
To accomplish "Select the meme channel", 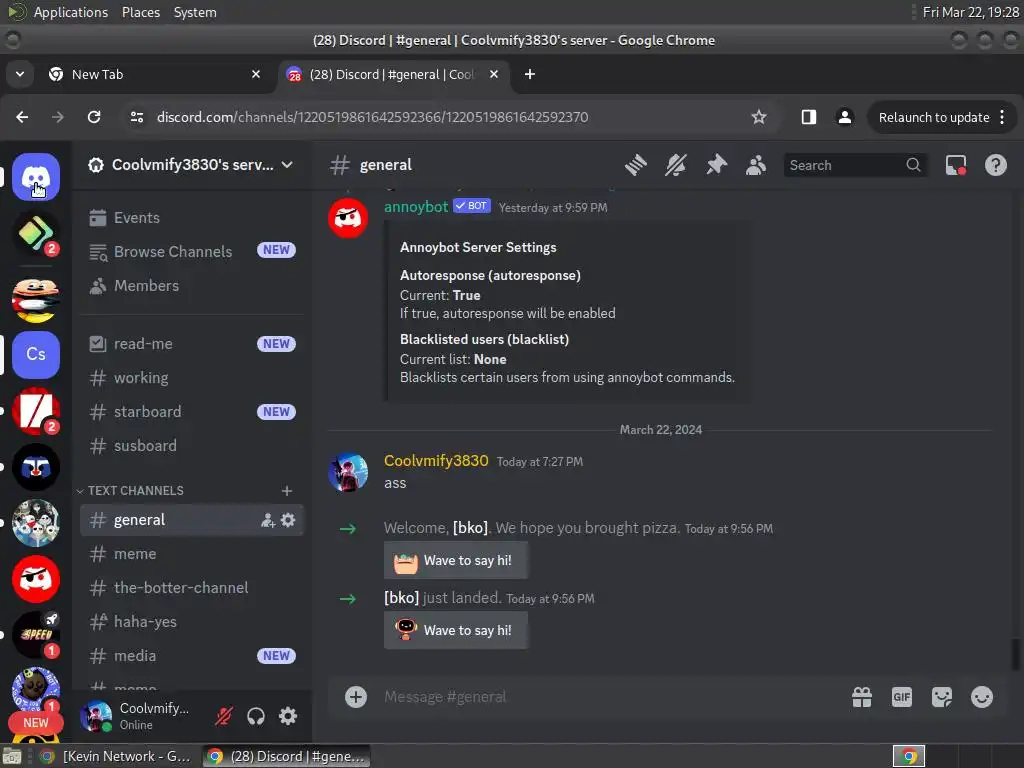I will click(x=191, y=554).
